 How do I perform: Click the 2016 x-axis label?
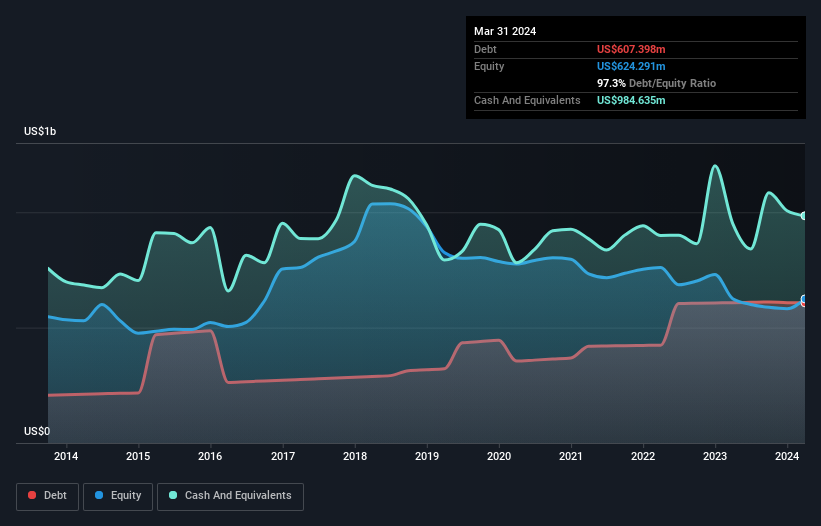(x=210, y=456)
